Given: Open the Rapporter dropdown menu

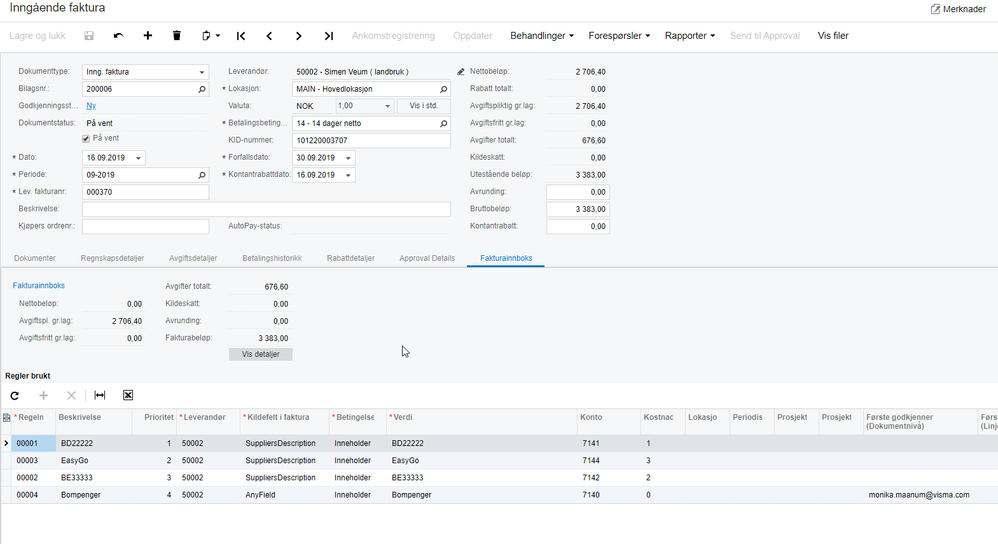Looking at the screenshot, I should pyautogui.click(x=690, y=36).
